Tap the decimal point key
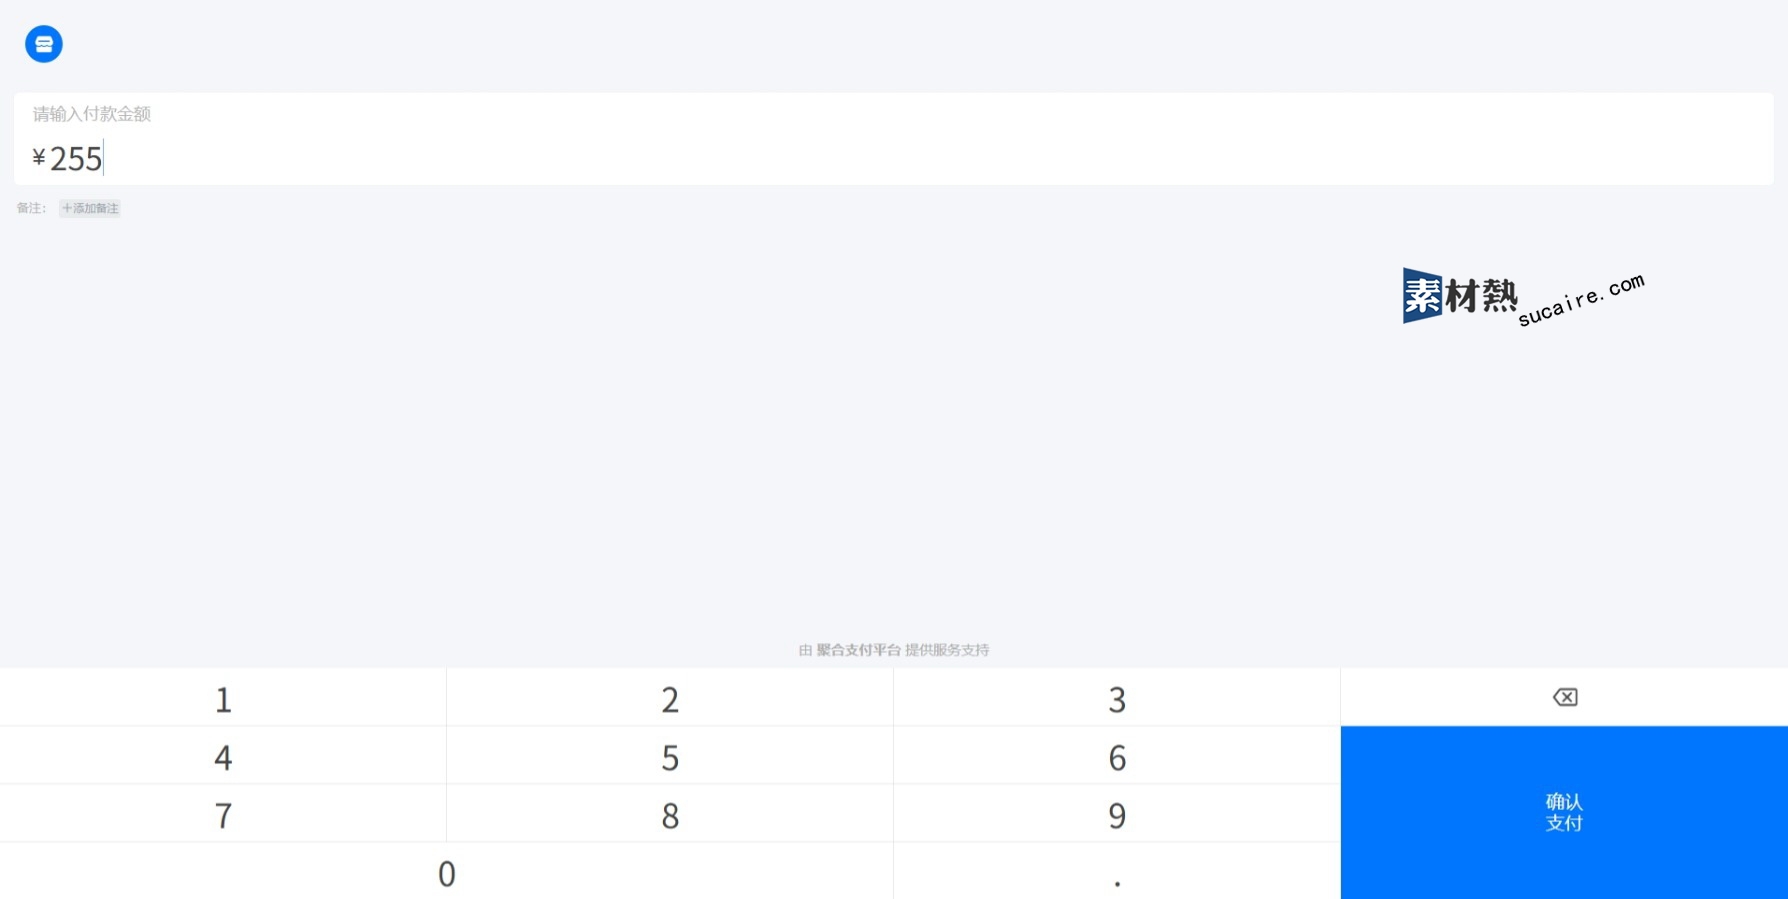1788x899 pixels. pyautogui.click(x=1117, y=871)
